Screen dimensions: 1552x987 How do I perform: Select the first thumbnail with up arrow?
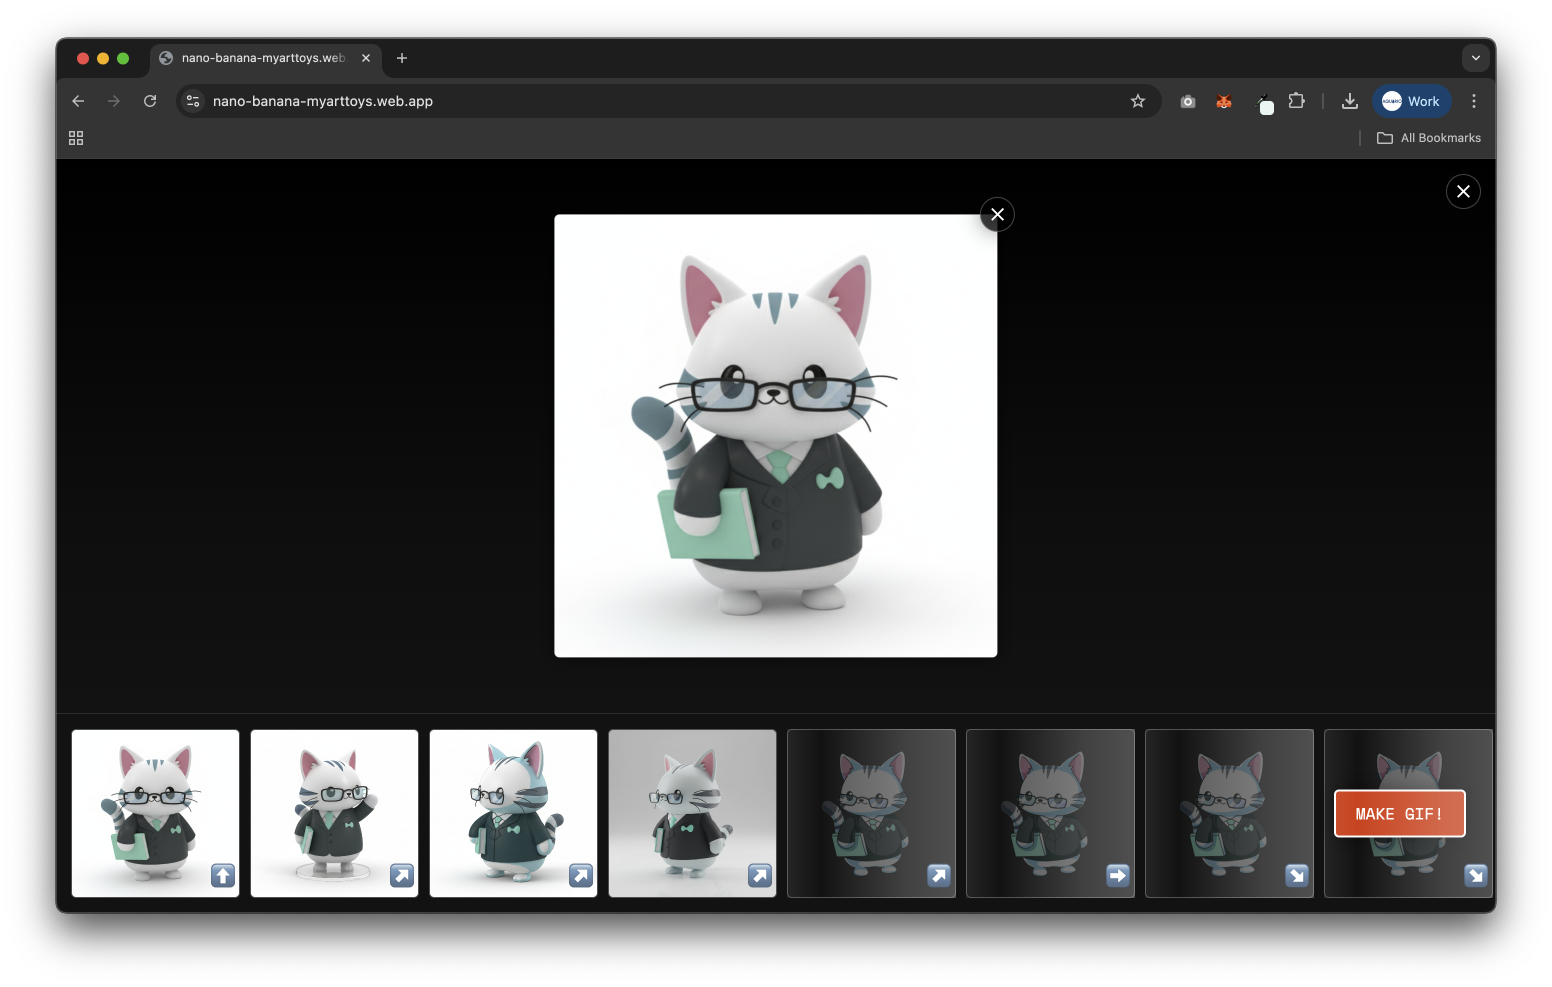tap(155, 813)
